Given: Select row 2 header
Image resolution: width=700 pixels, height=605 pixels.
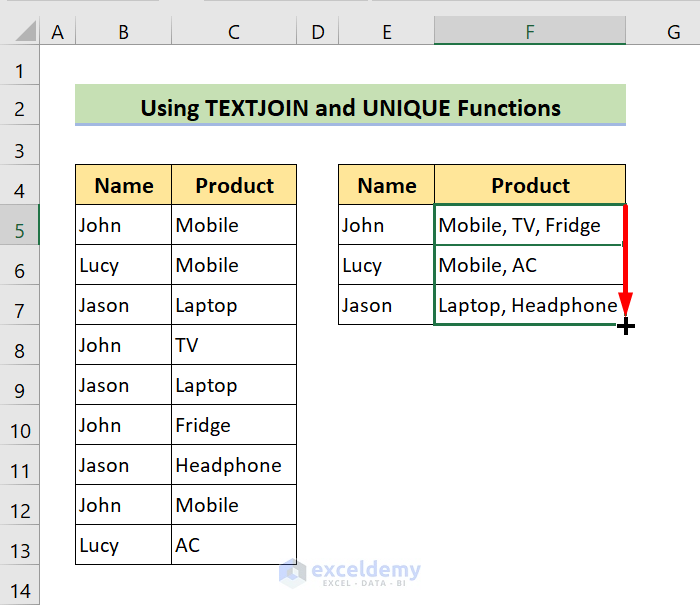Looking at the screenshot, I should tap(20, 105).
